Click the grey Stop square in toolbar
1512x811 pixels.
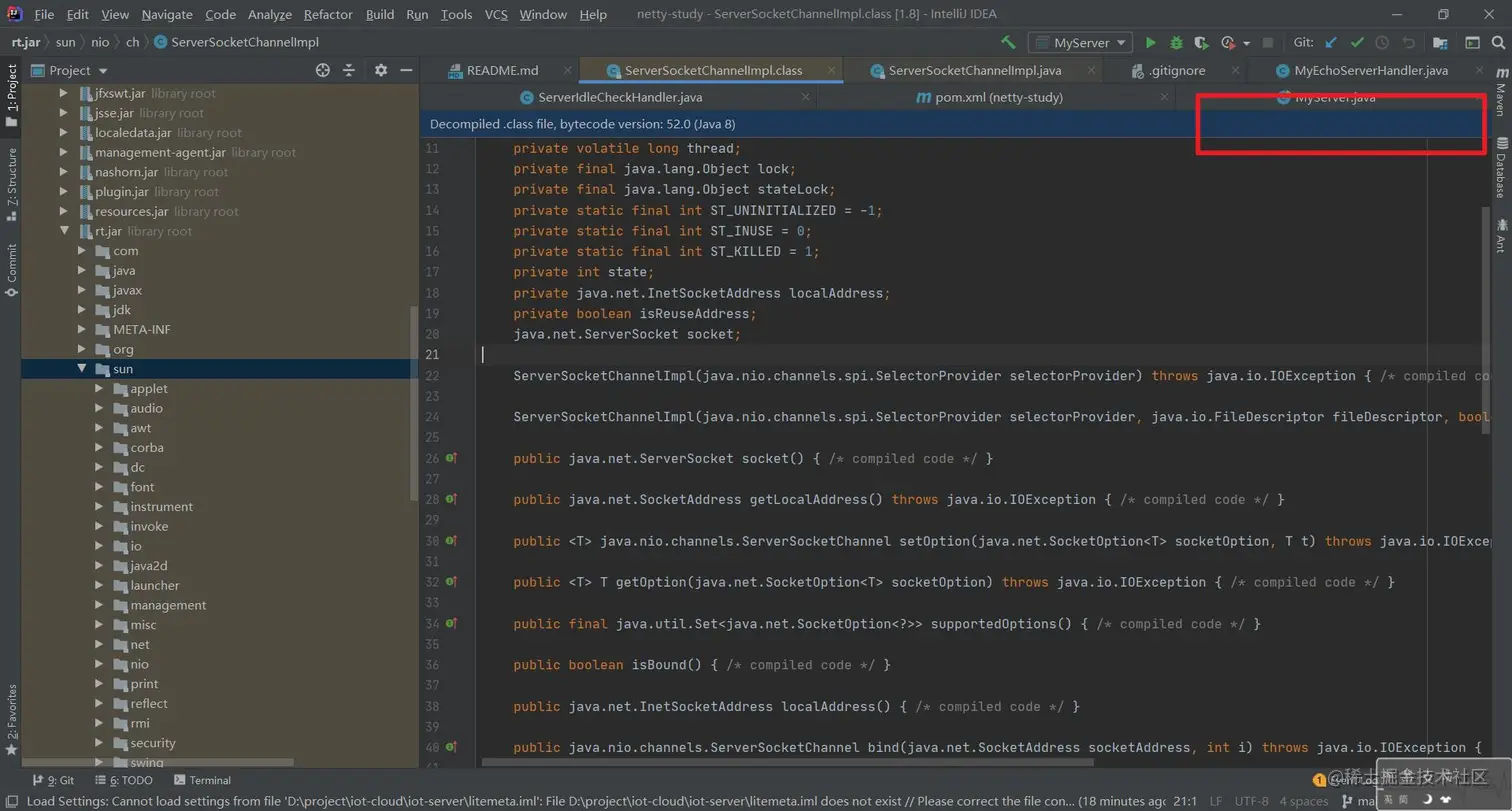tap(1268, 43)
